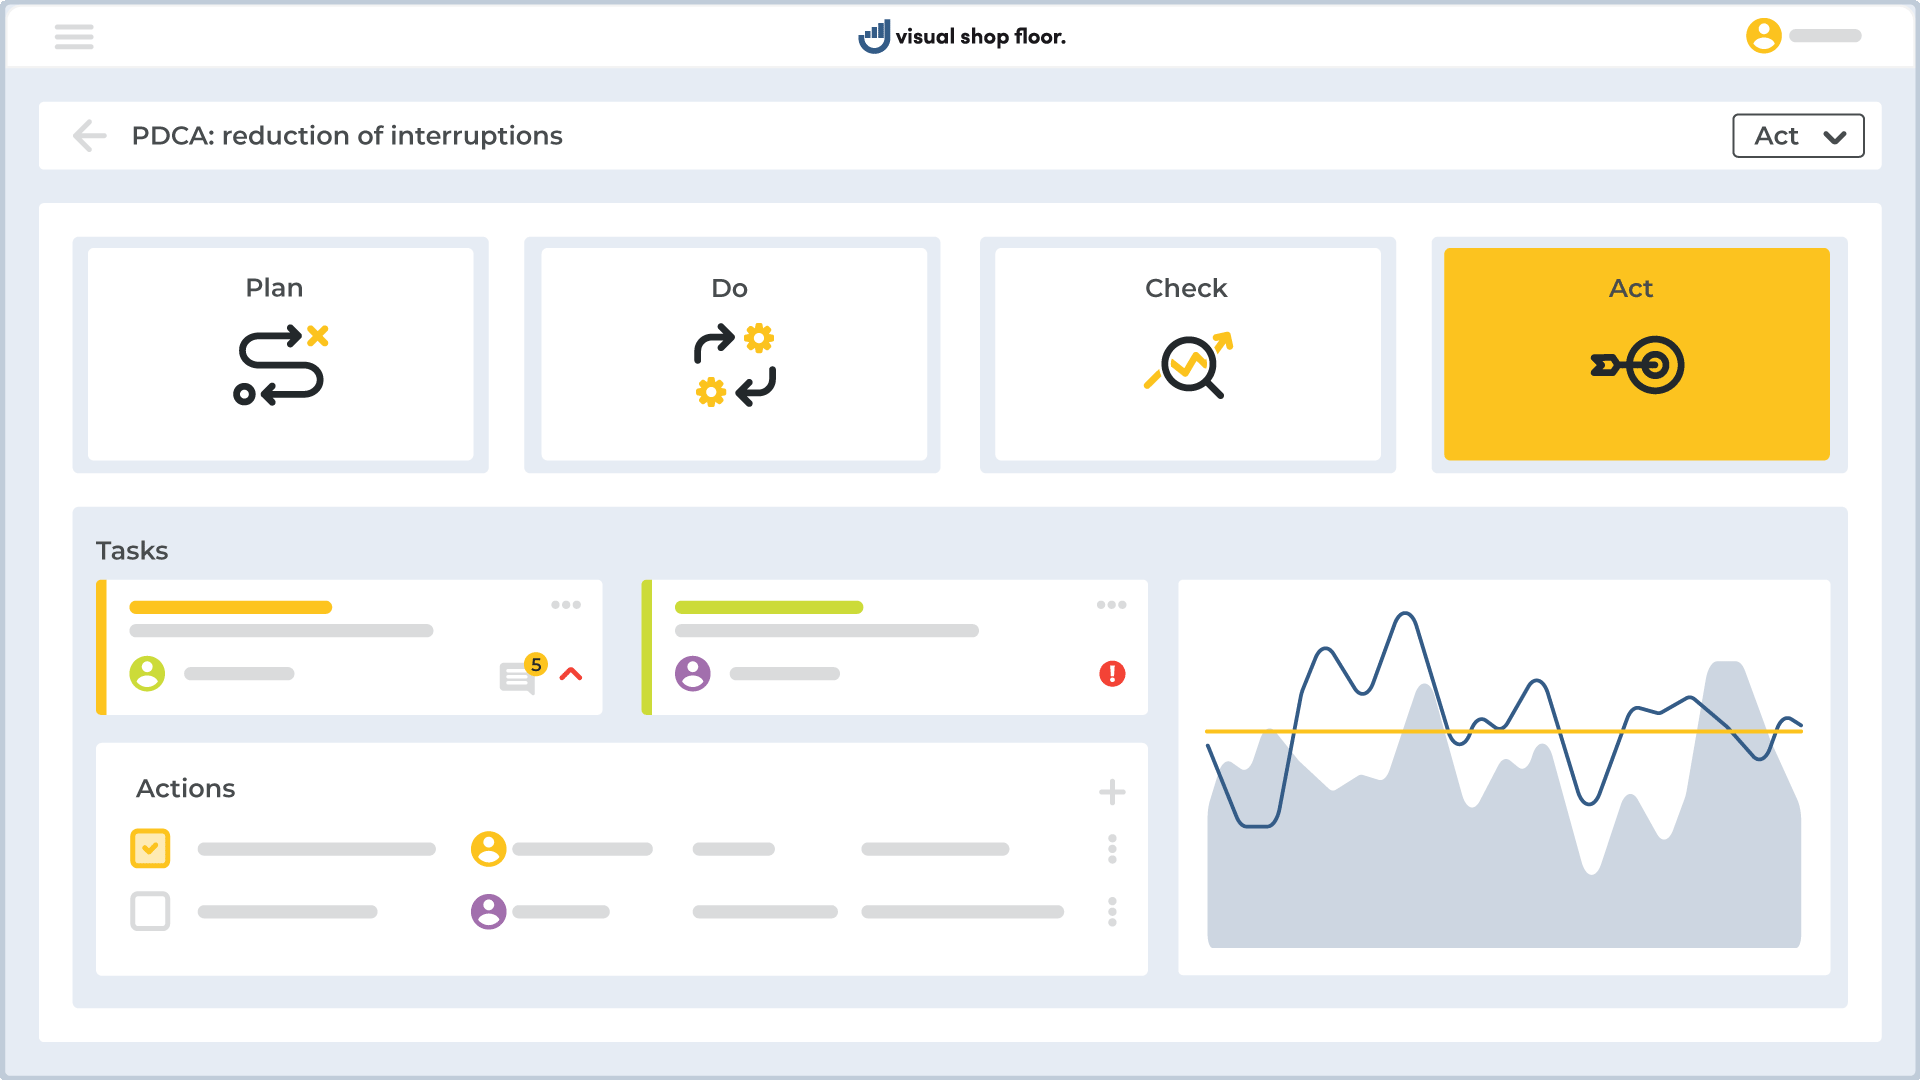Click the green task title bar
Screen dimensions: 1920x1080
[769, 607]
